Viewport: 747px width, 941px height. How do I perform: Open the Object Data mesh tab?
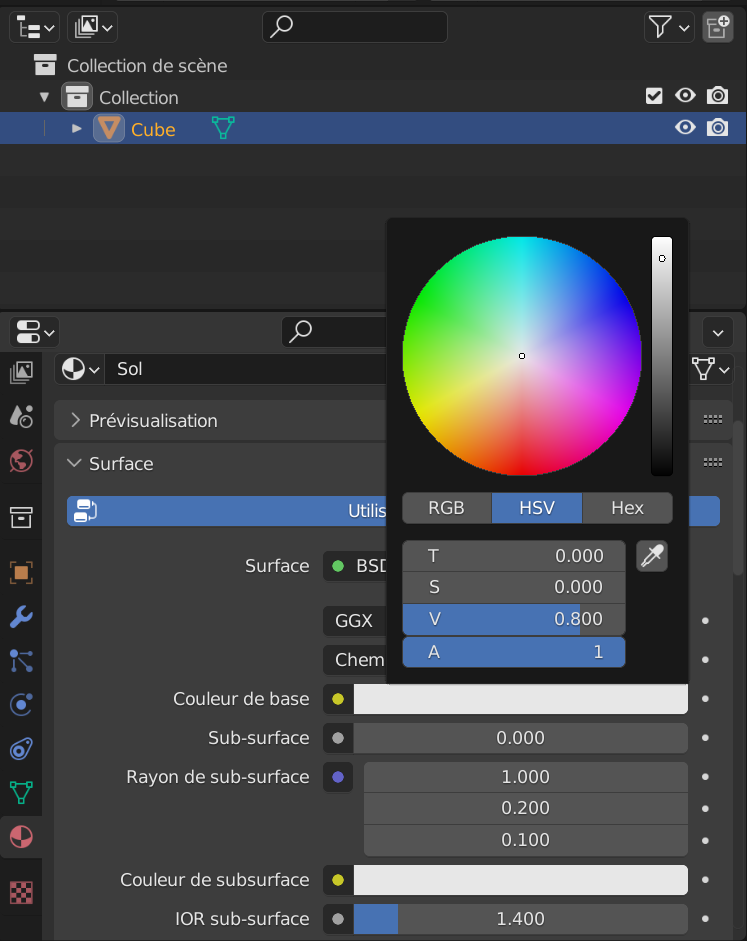21,793
